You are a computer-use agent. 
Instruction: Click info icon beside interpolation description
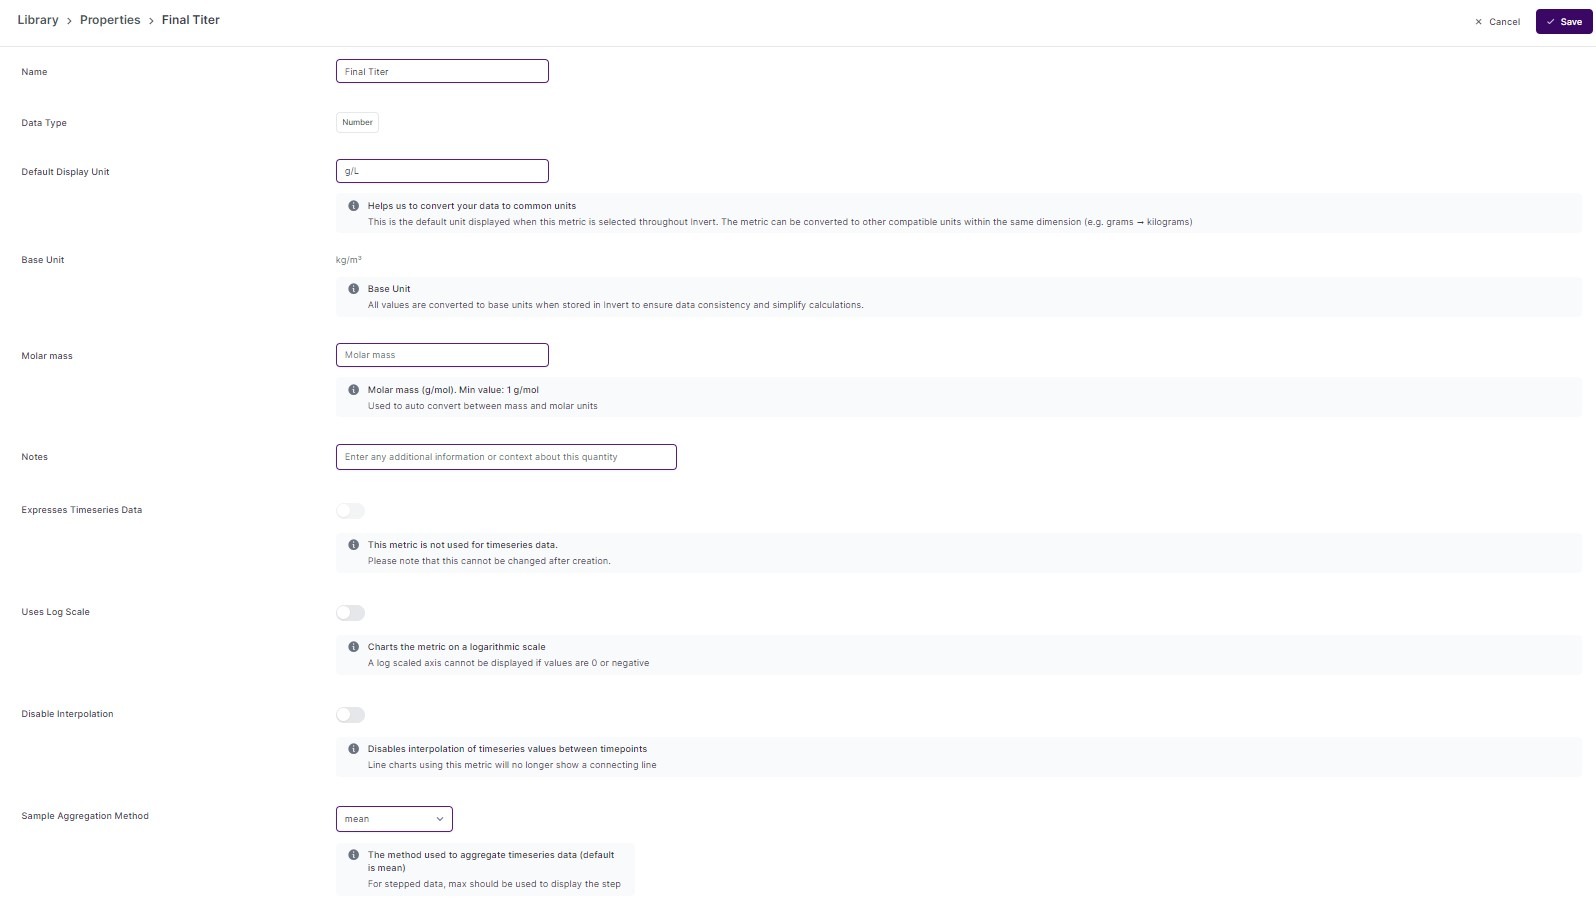[x=353, y=749]
